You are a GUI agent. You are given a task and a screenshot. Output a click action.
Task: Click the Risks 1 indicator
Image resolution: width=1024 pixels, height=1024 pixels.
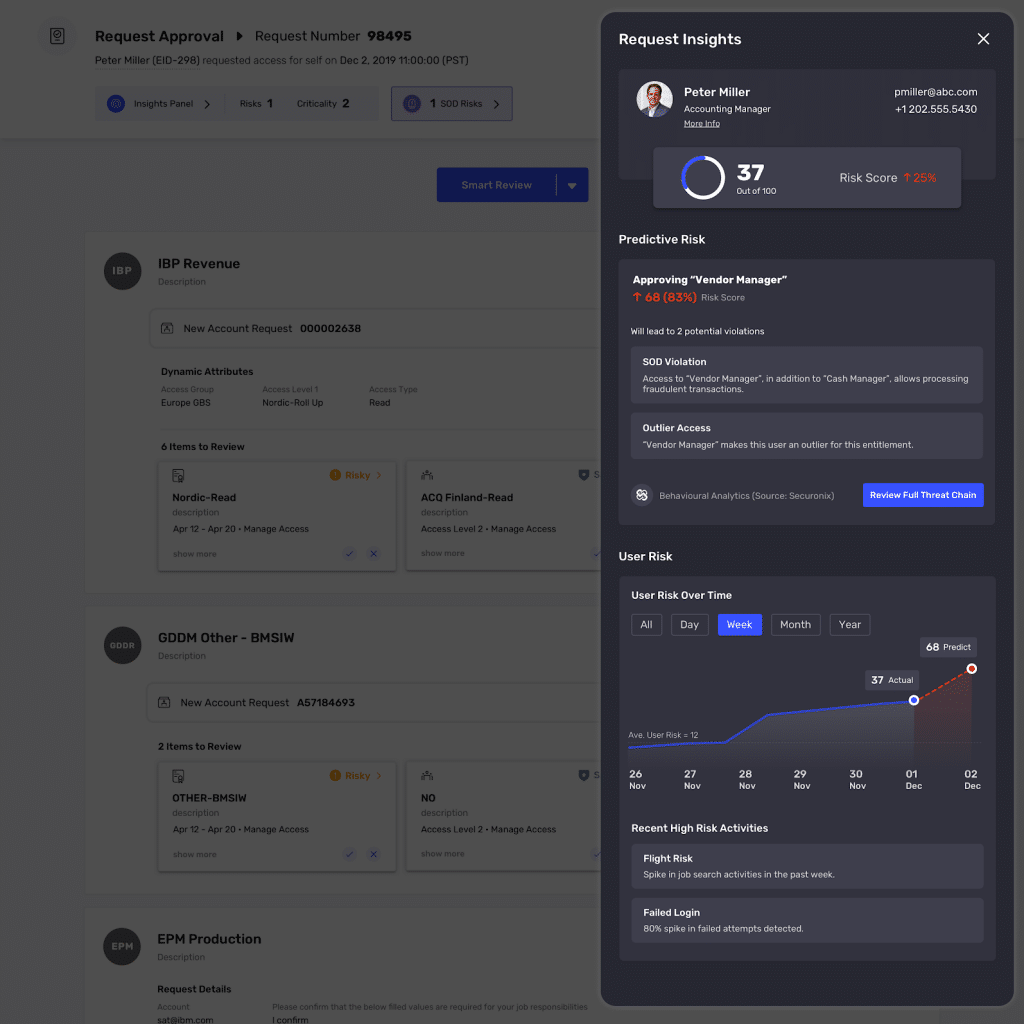coord(256,104)
